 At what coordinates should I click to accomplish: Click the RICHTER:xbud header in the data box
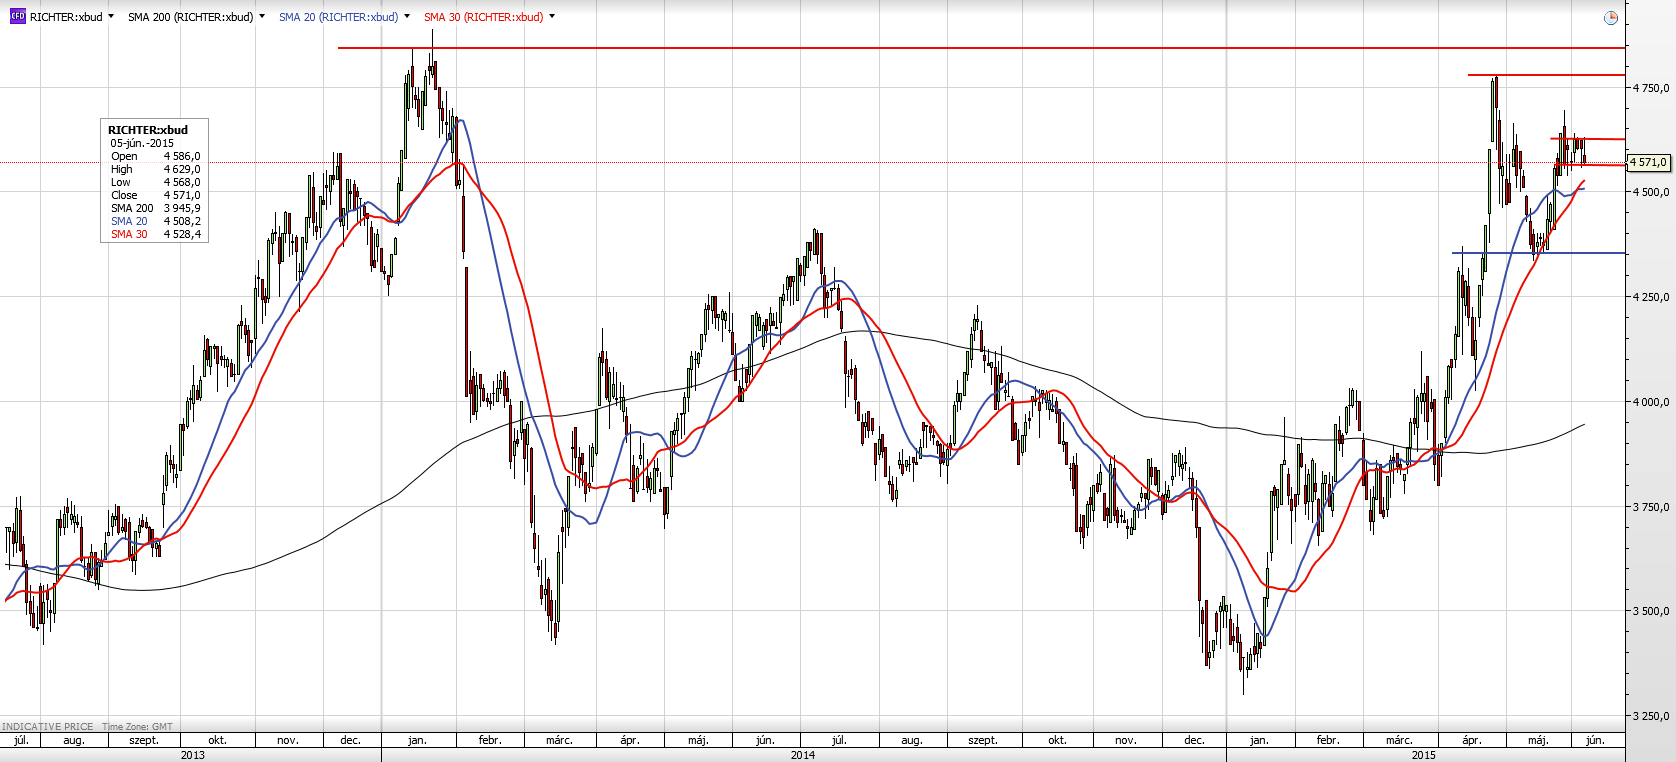point(148,130)
